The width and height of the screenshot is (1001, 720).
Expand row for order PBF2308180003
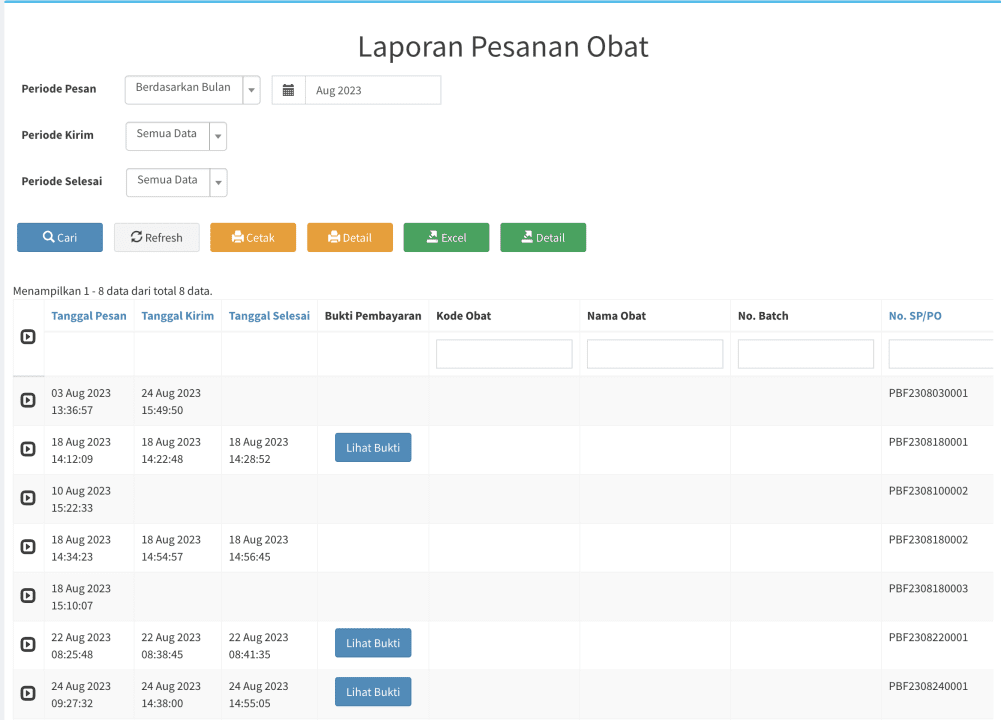[28, 596]
